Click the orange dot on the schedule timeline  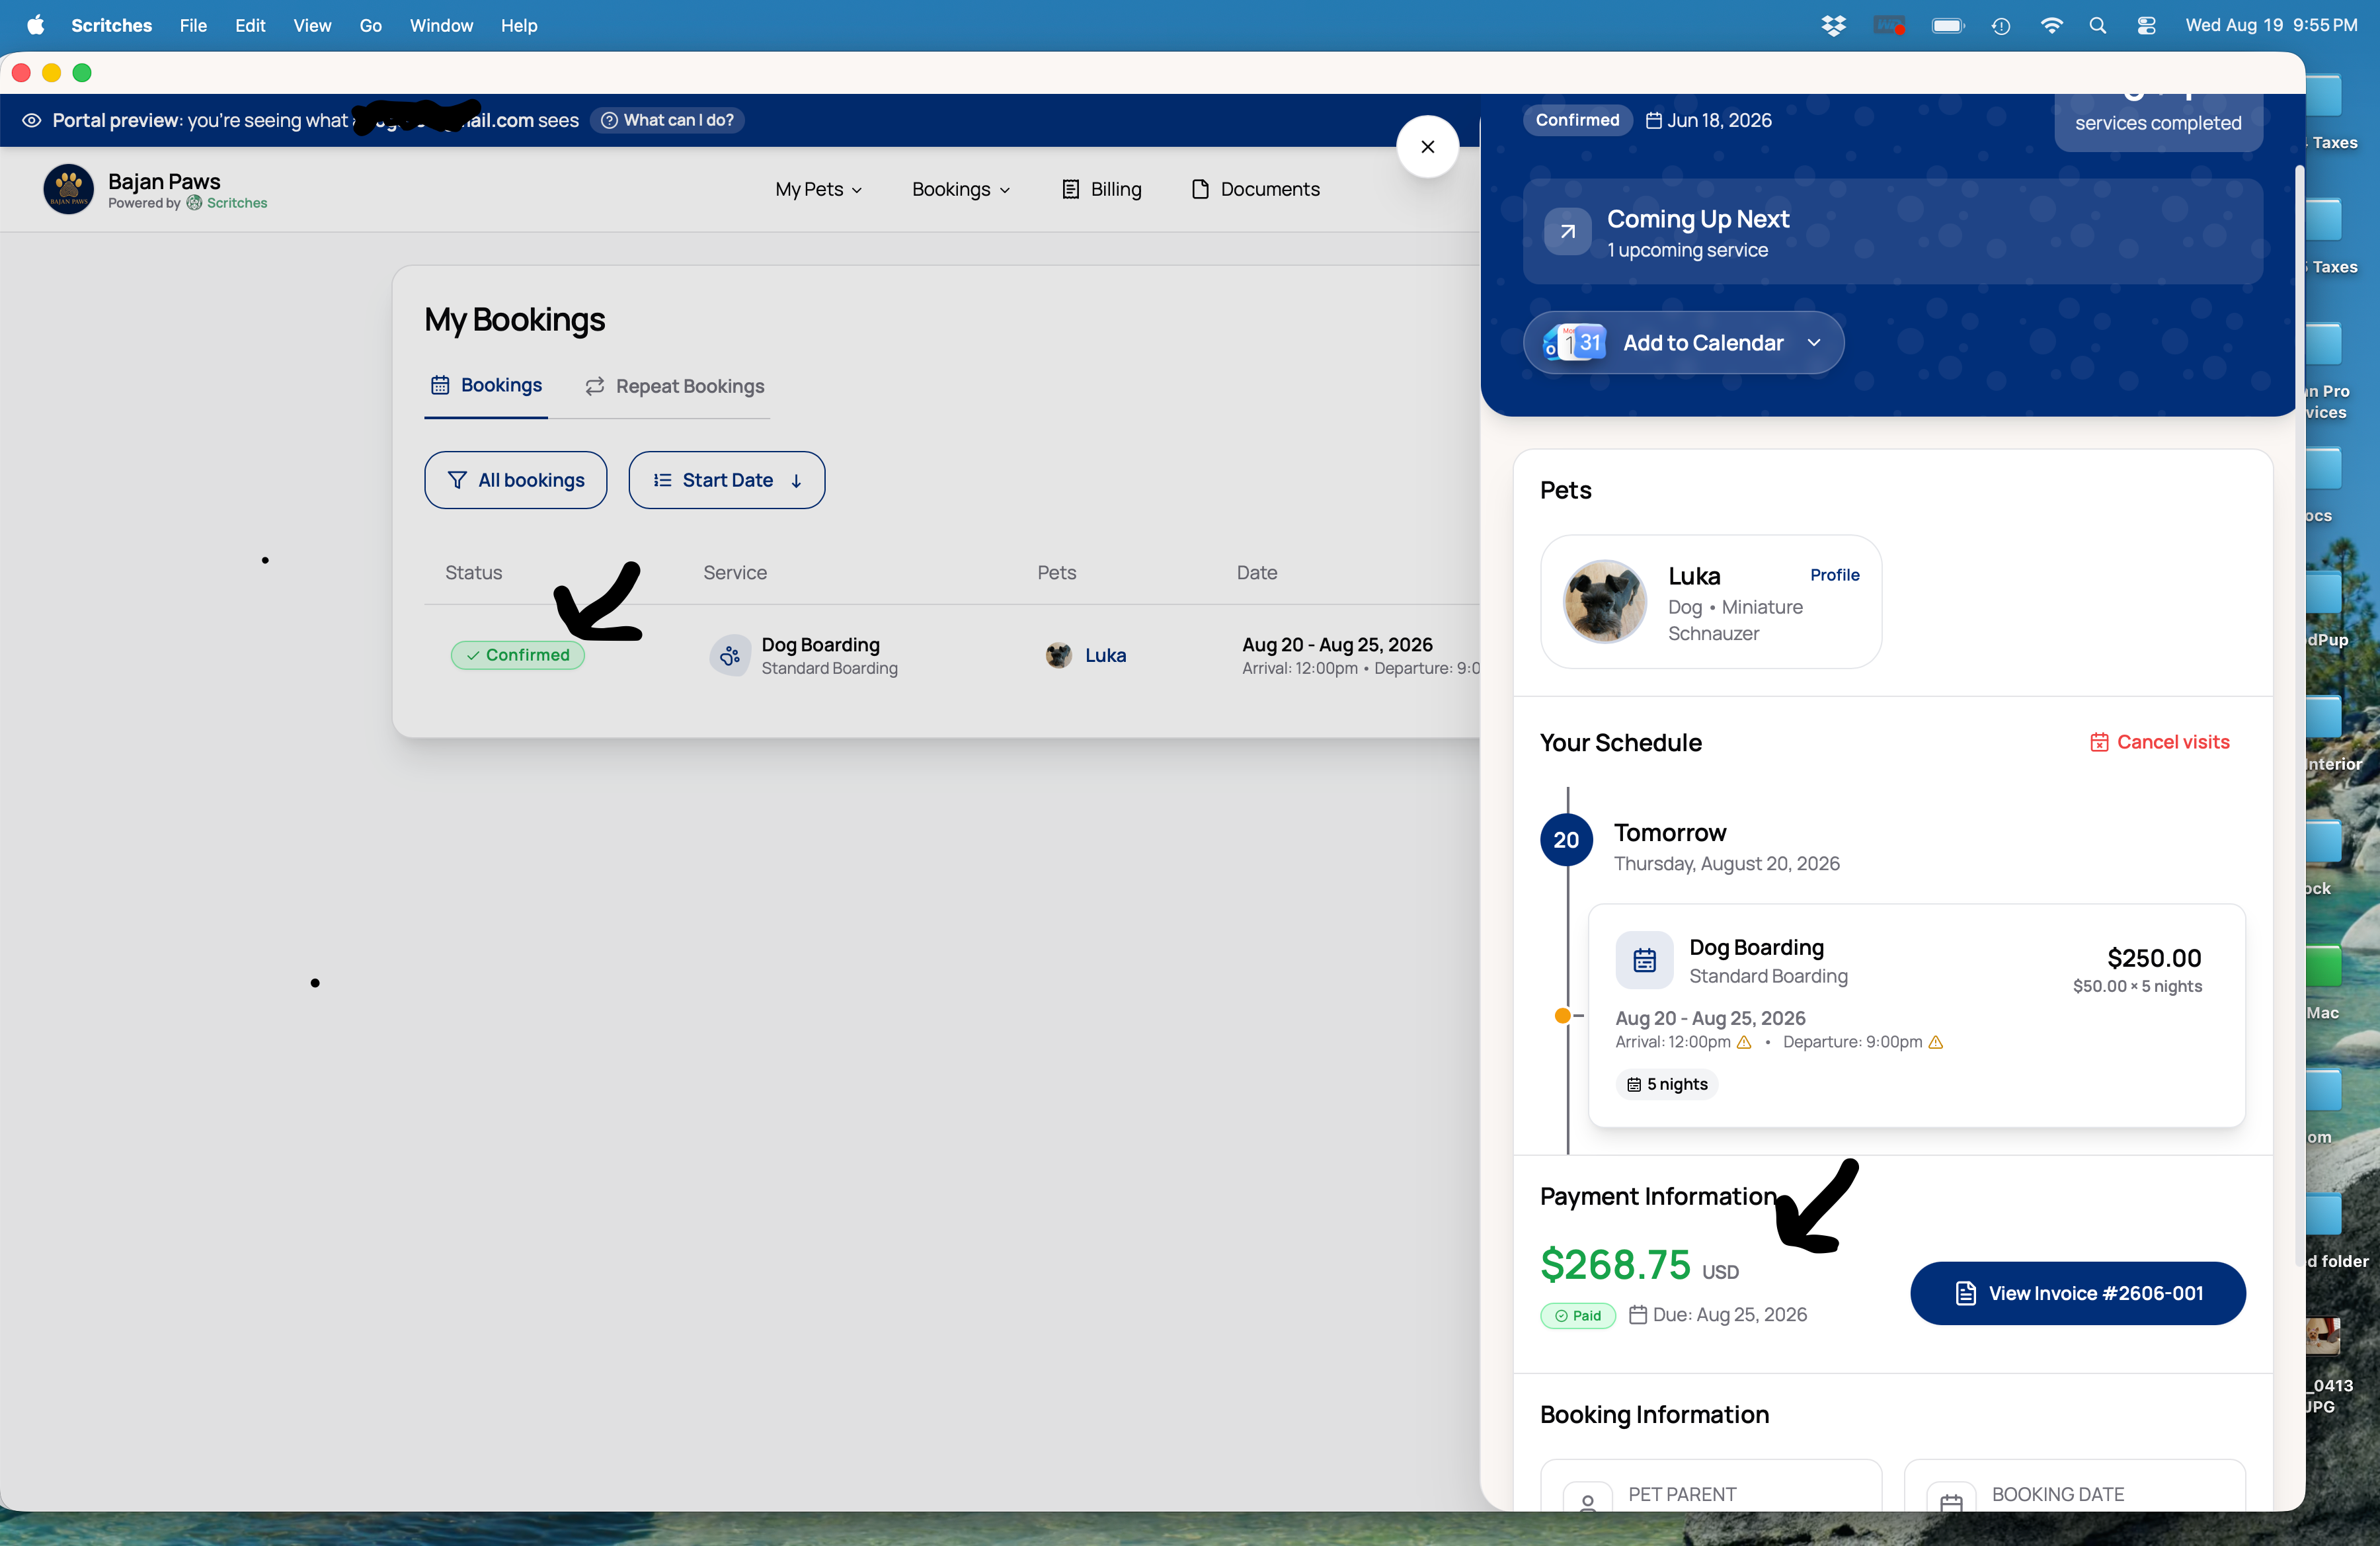point(1563,1016)
